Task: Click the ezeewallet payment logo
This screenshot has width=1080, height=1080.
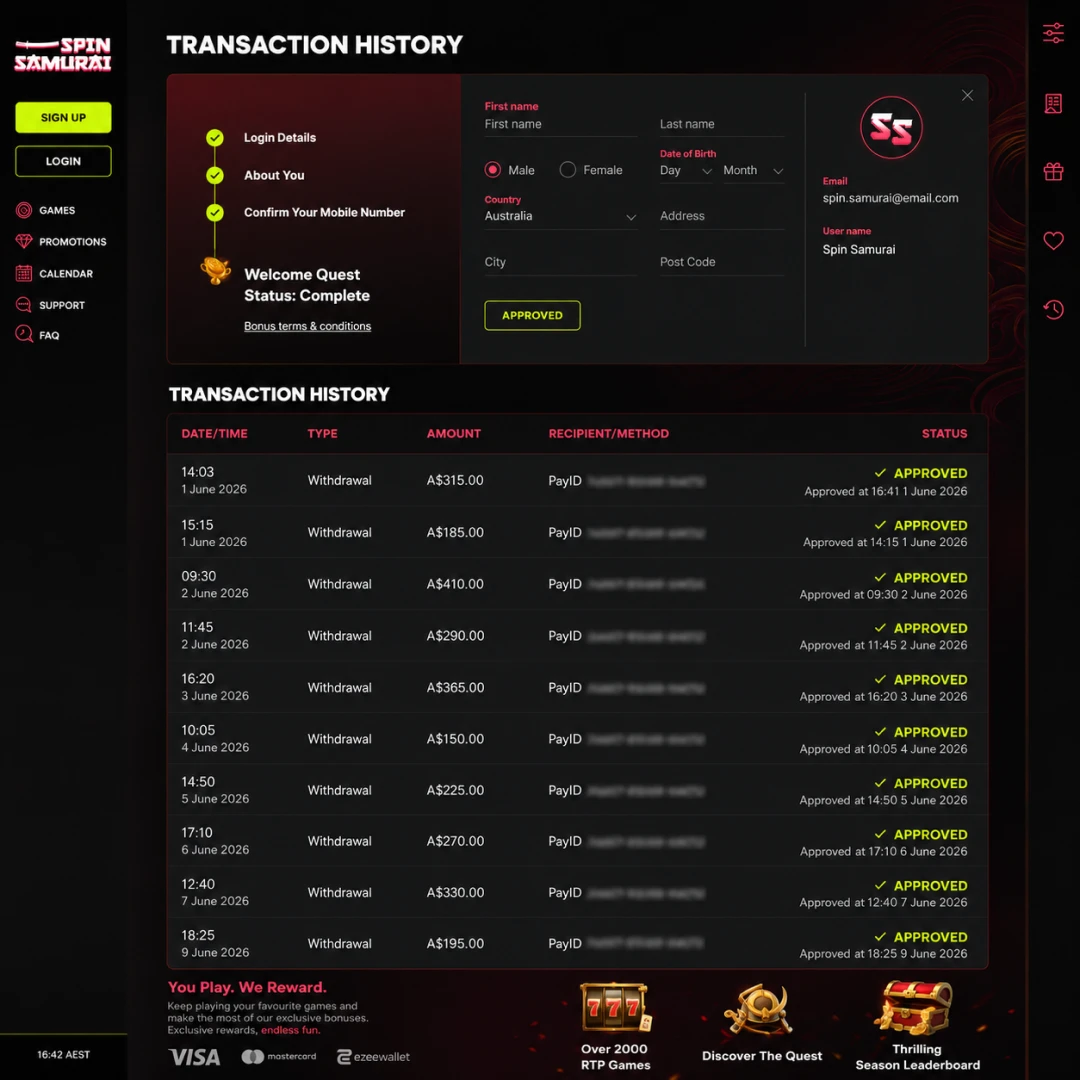Action: (373, 1057)
